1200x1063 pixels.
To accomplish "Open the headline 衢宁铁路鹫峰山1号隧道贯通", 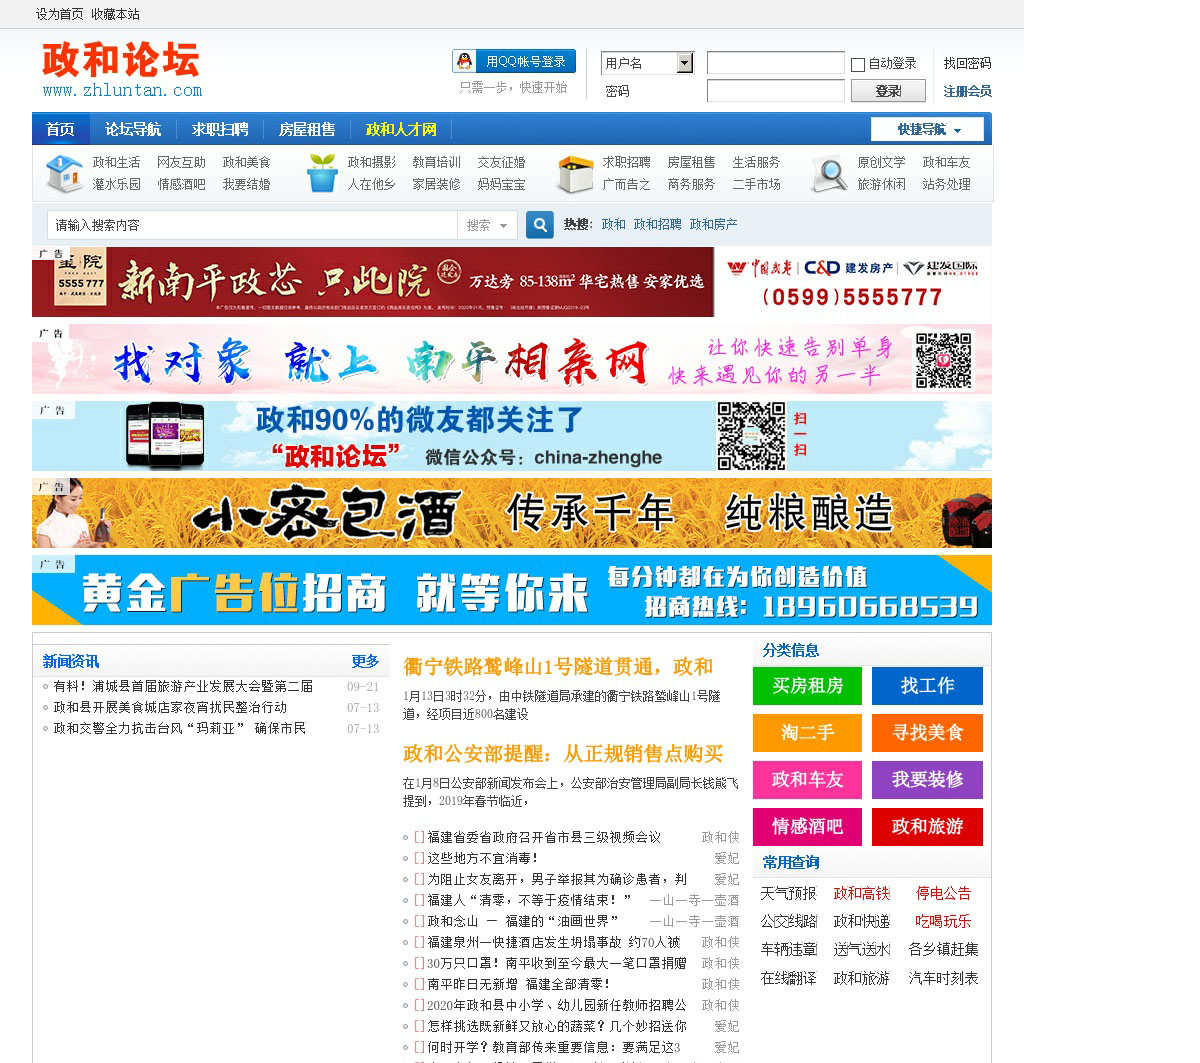I will (x=558, y=667).
